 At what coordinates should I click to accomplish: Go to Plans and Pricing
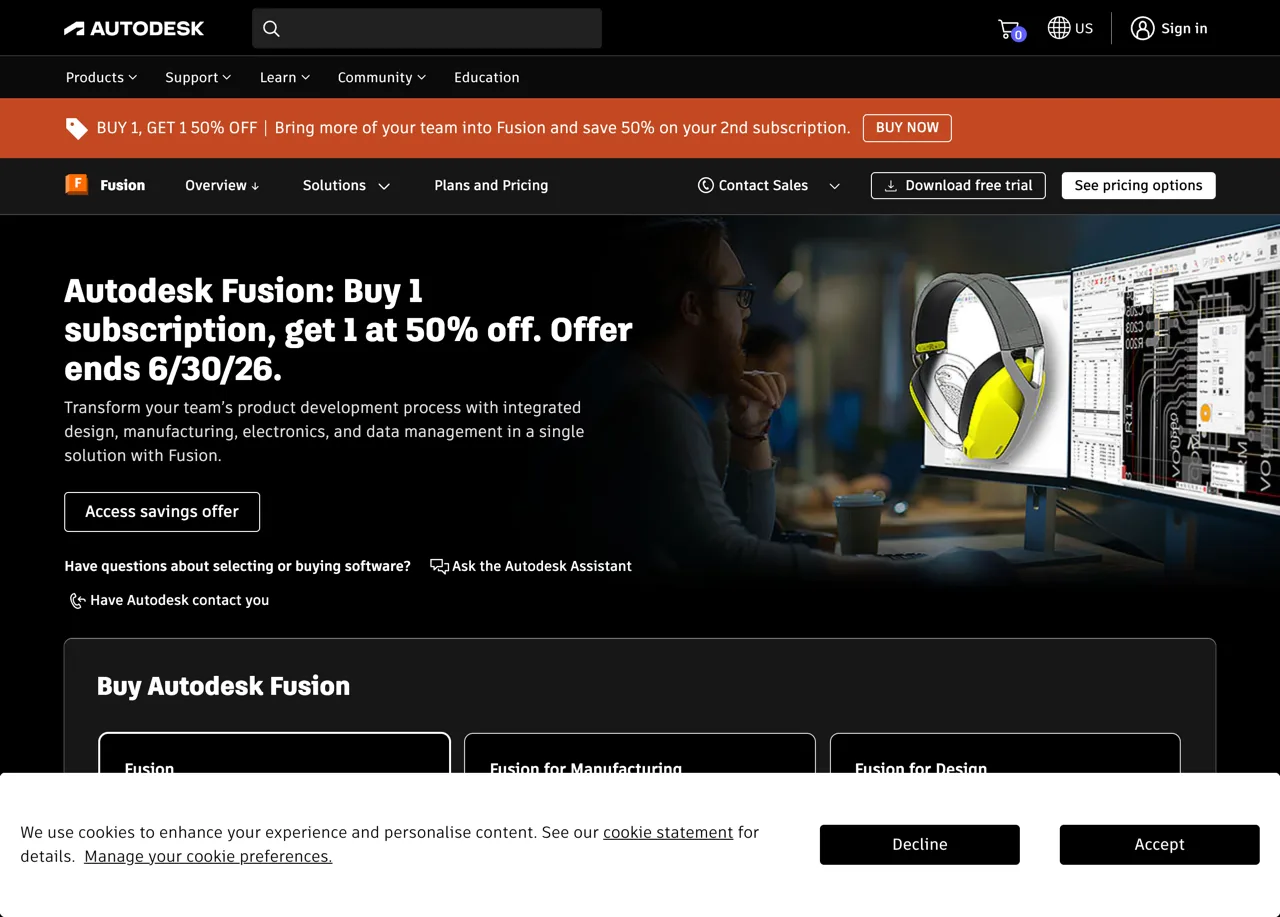click(x=491, y=185)
